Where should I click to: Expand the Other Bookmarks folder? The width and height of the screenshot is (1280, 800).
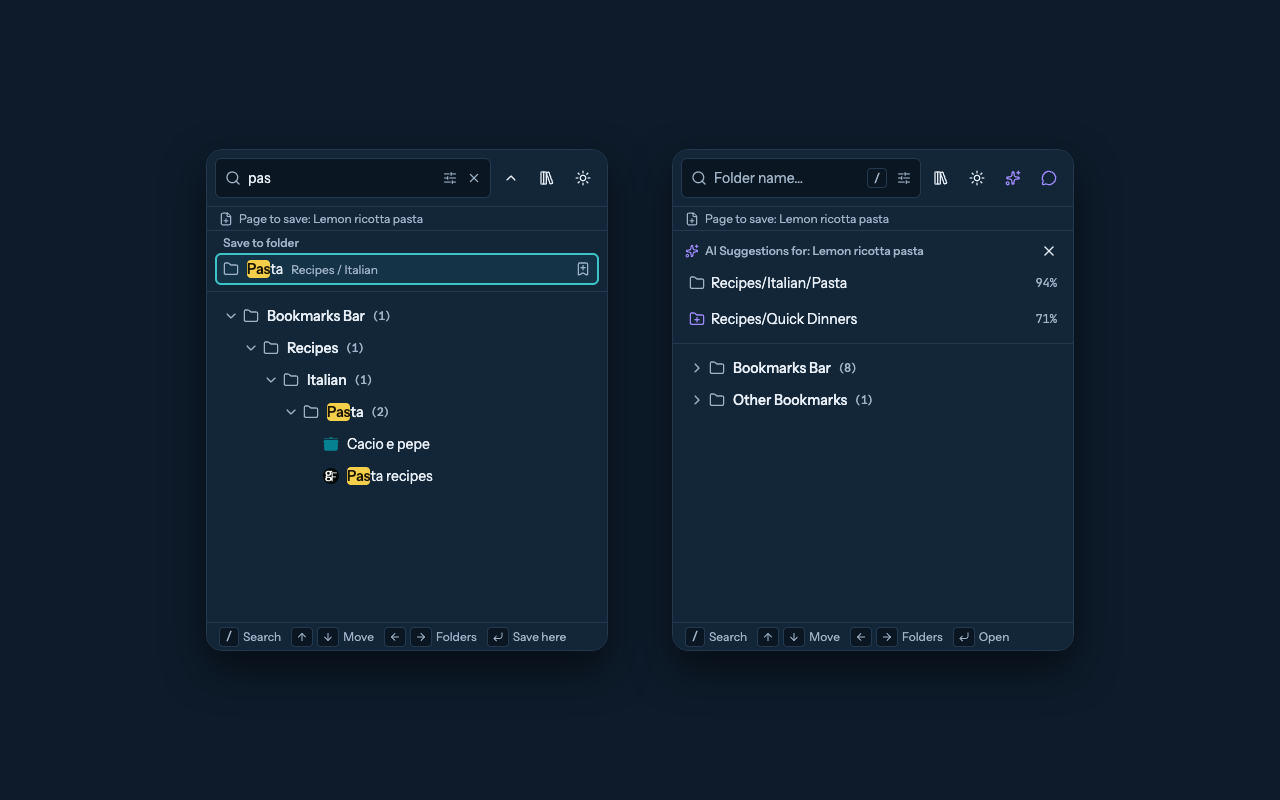pos(697,400)
